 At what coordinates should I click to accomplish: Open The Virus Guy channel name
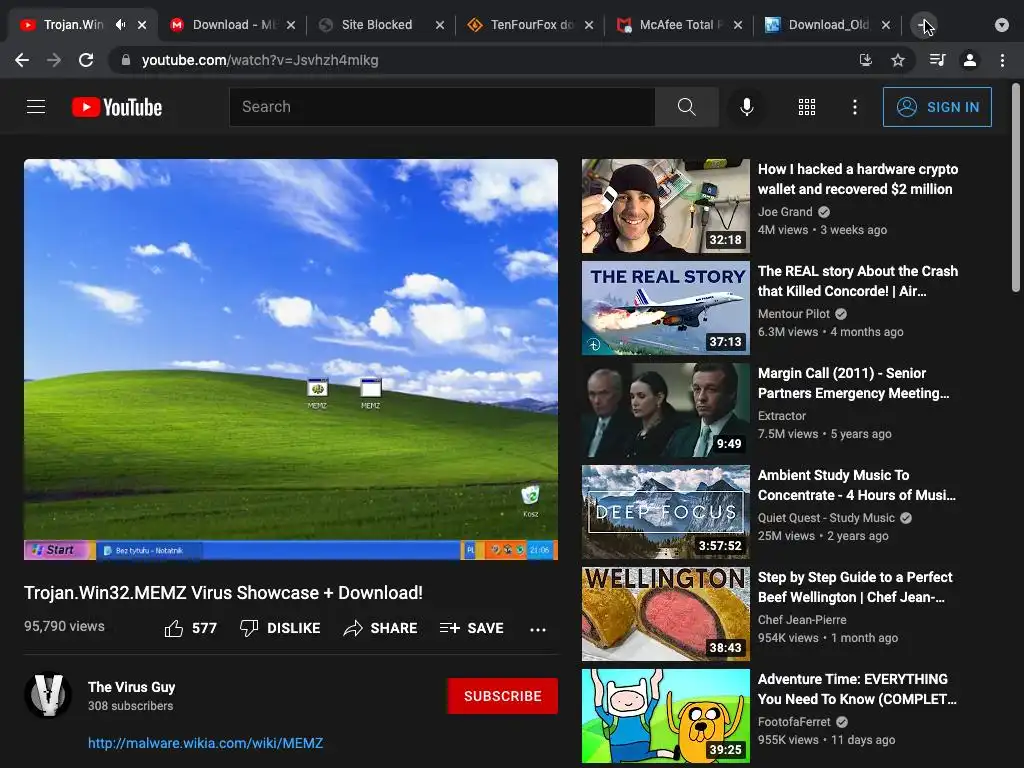[131, 687]
